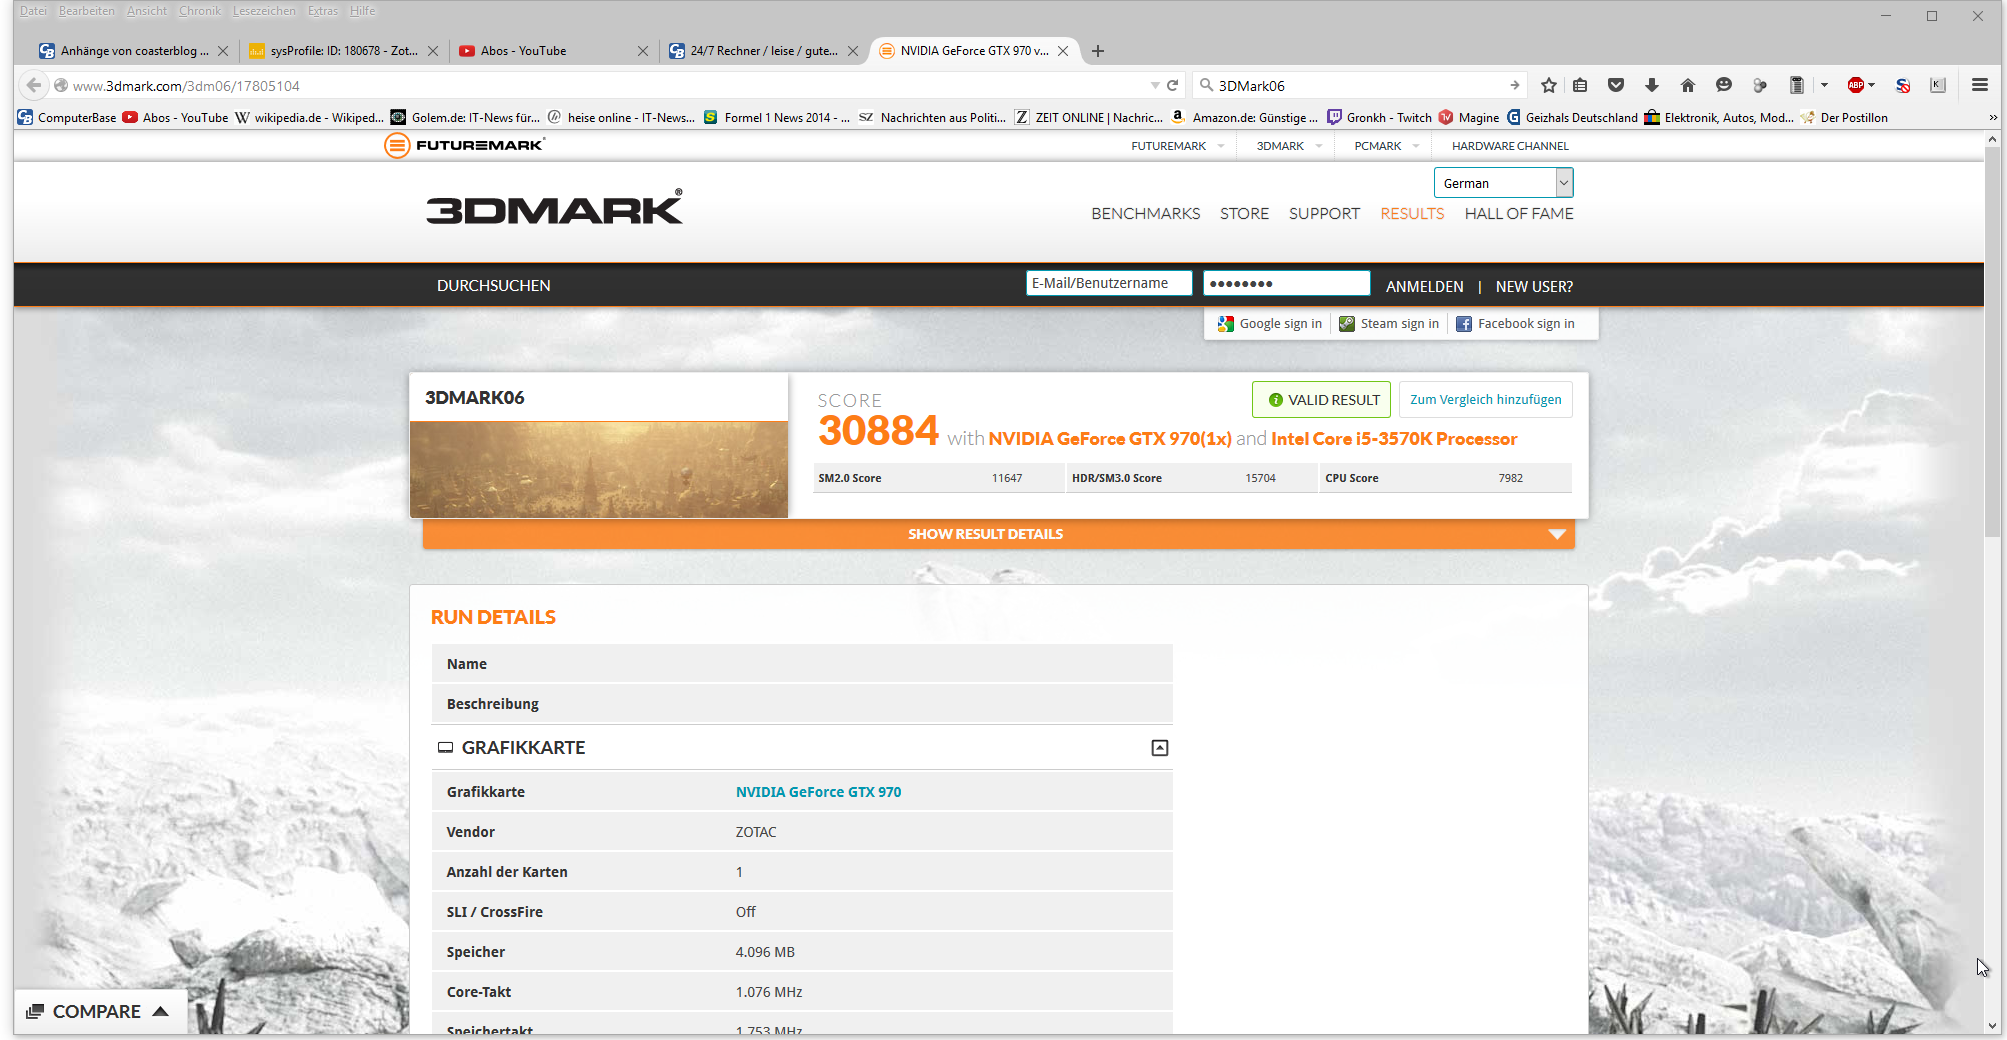2007x1040 pixels.
Task: Open the Gronkh - Twitch bookmark
Action: click(x=1379, y=118)
